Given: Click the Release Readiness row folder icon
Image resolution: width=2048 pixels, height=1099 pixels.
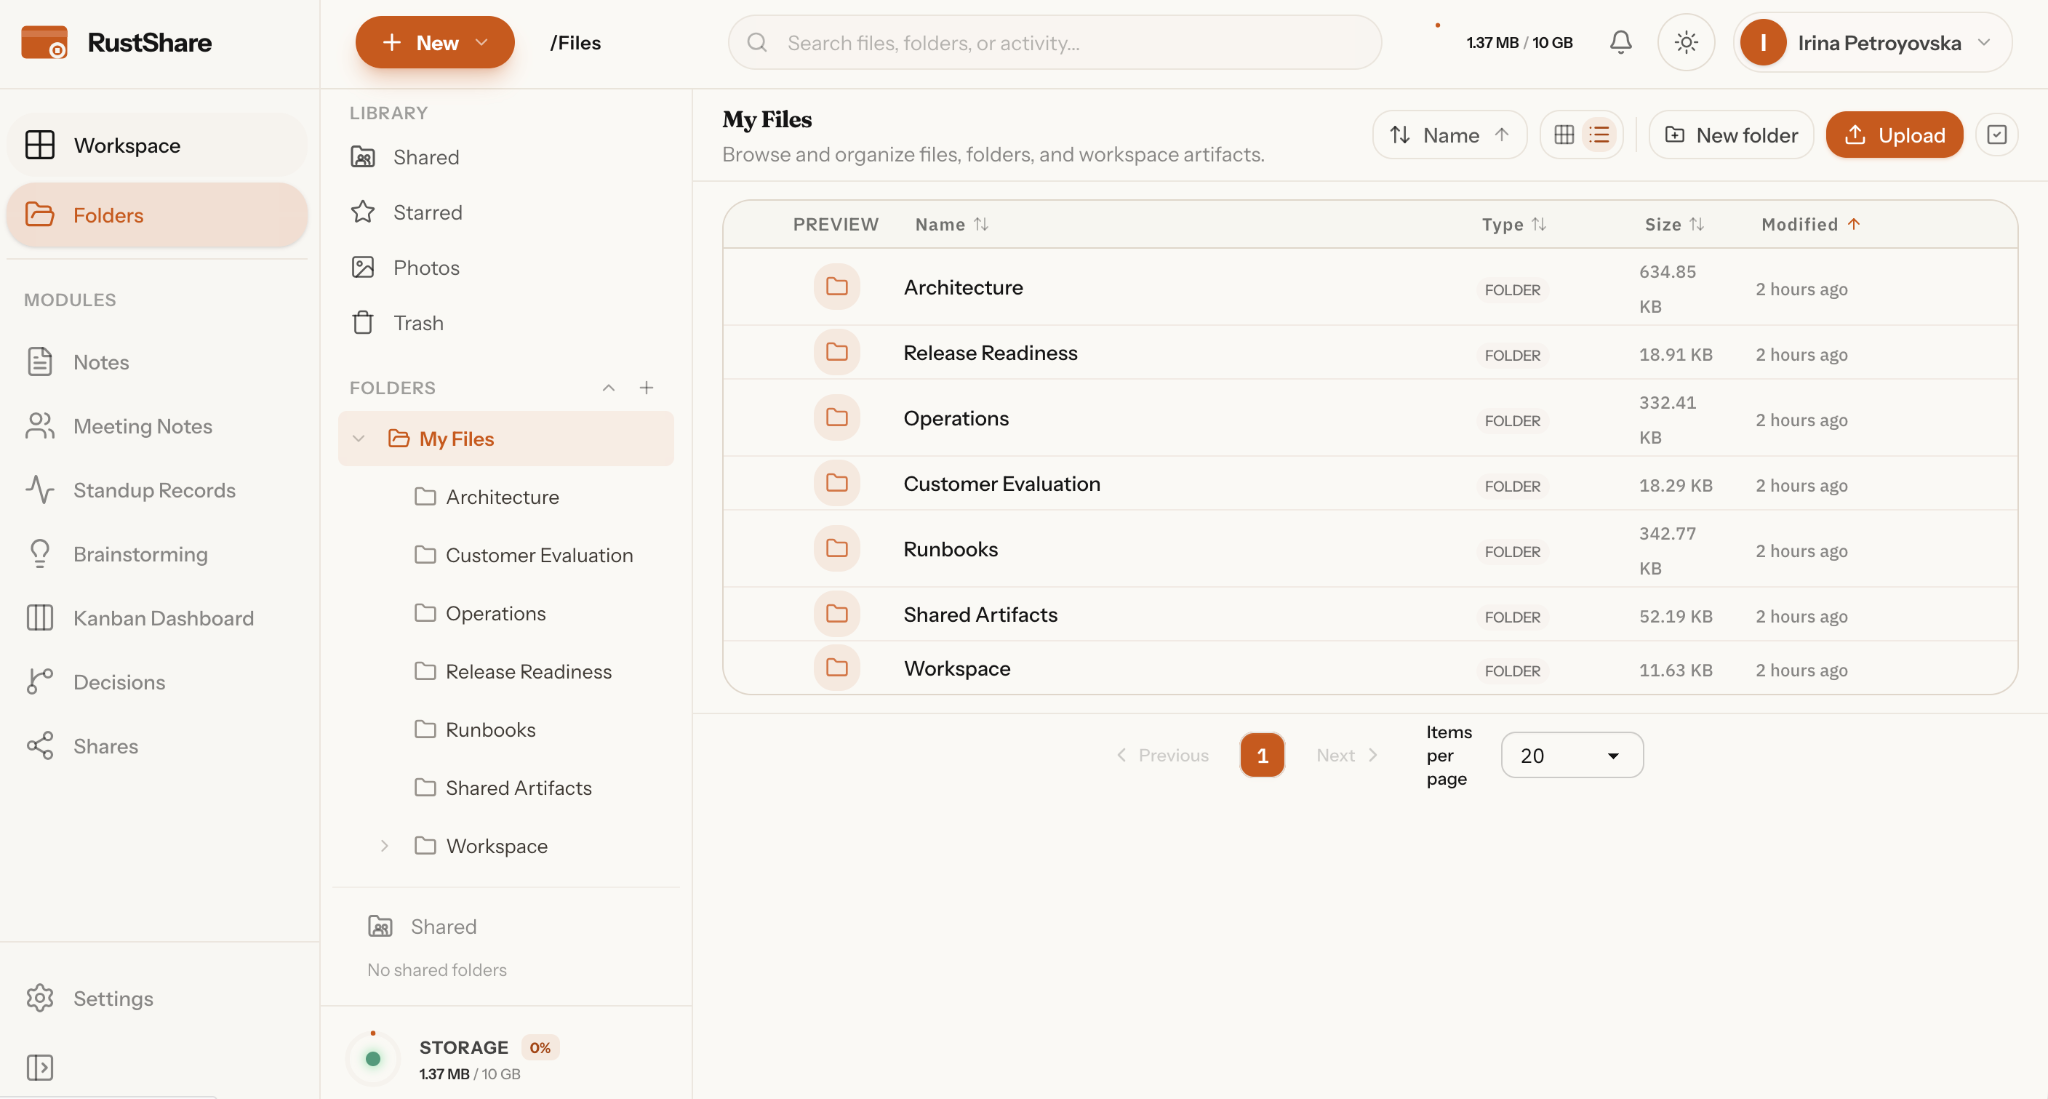Looking at the screenshot, I should [x=837, y=352].
